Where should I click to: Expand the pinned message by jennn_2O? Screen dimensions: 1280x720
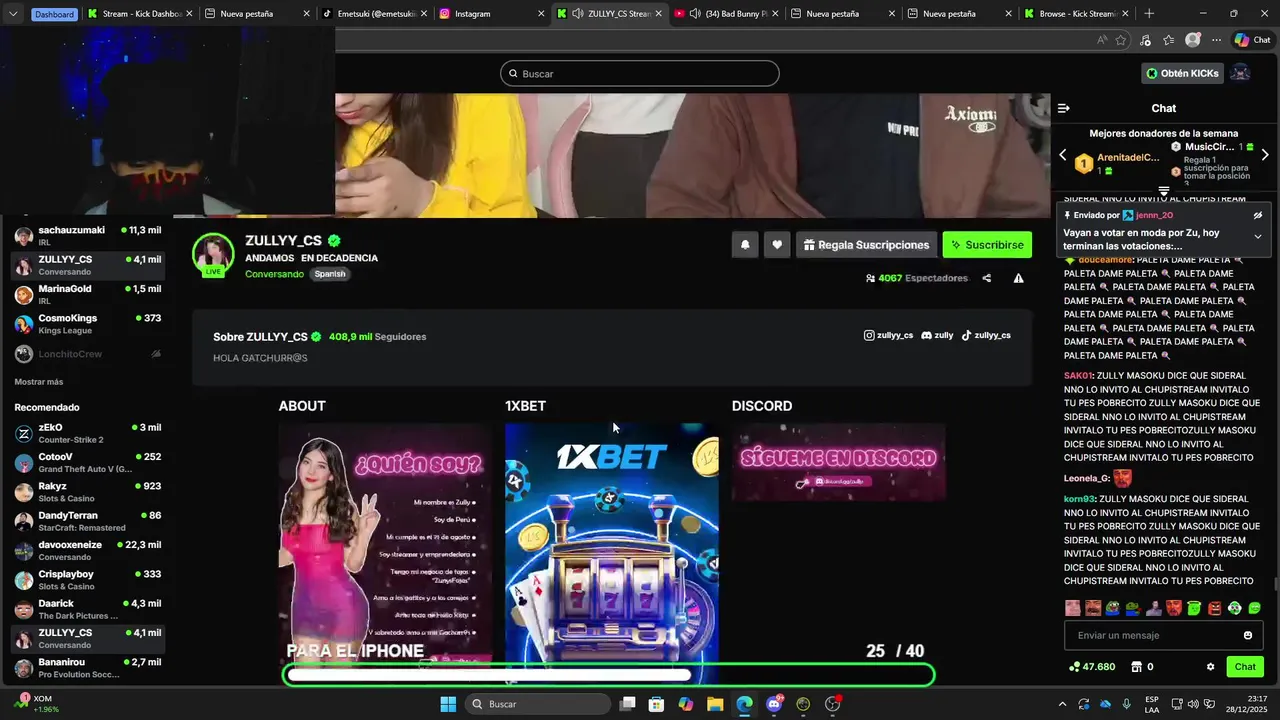1258,236
